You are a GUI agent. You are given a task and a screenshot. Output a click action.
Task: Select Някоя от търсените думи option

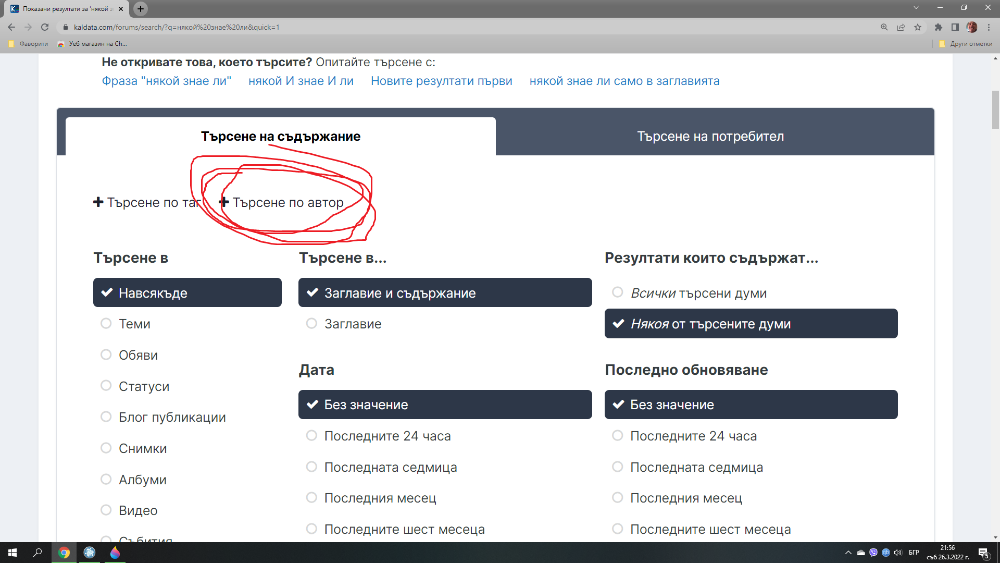coord(751,324)
